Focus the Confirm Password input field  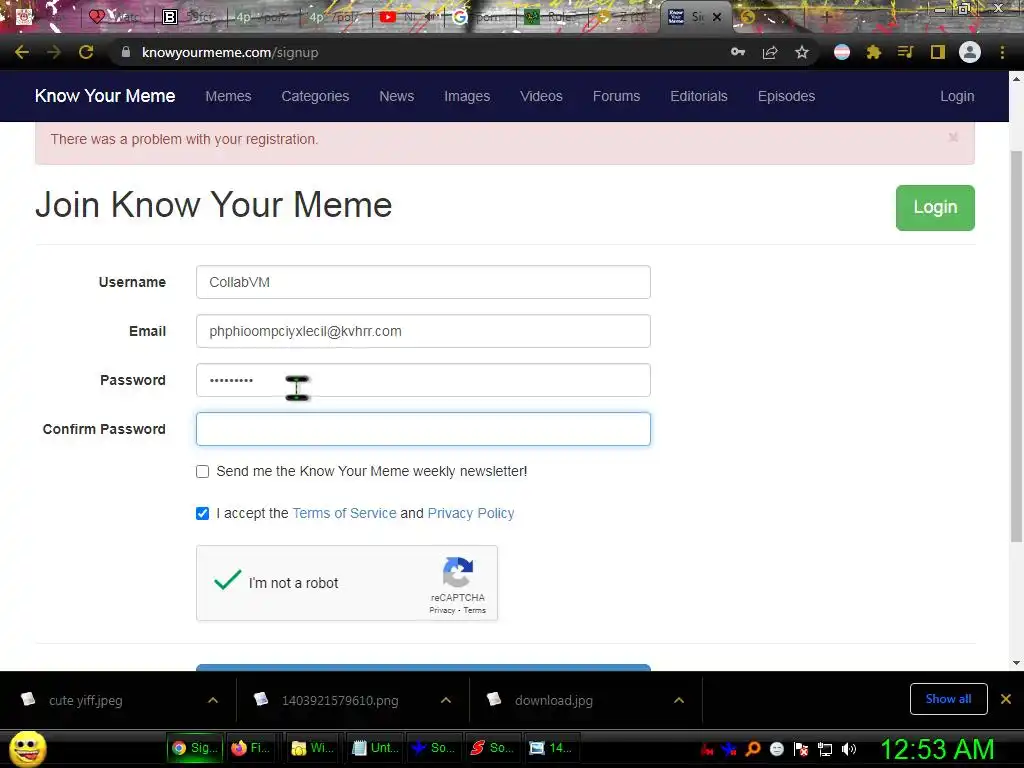tap(423, 429)
